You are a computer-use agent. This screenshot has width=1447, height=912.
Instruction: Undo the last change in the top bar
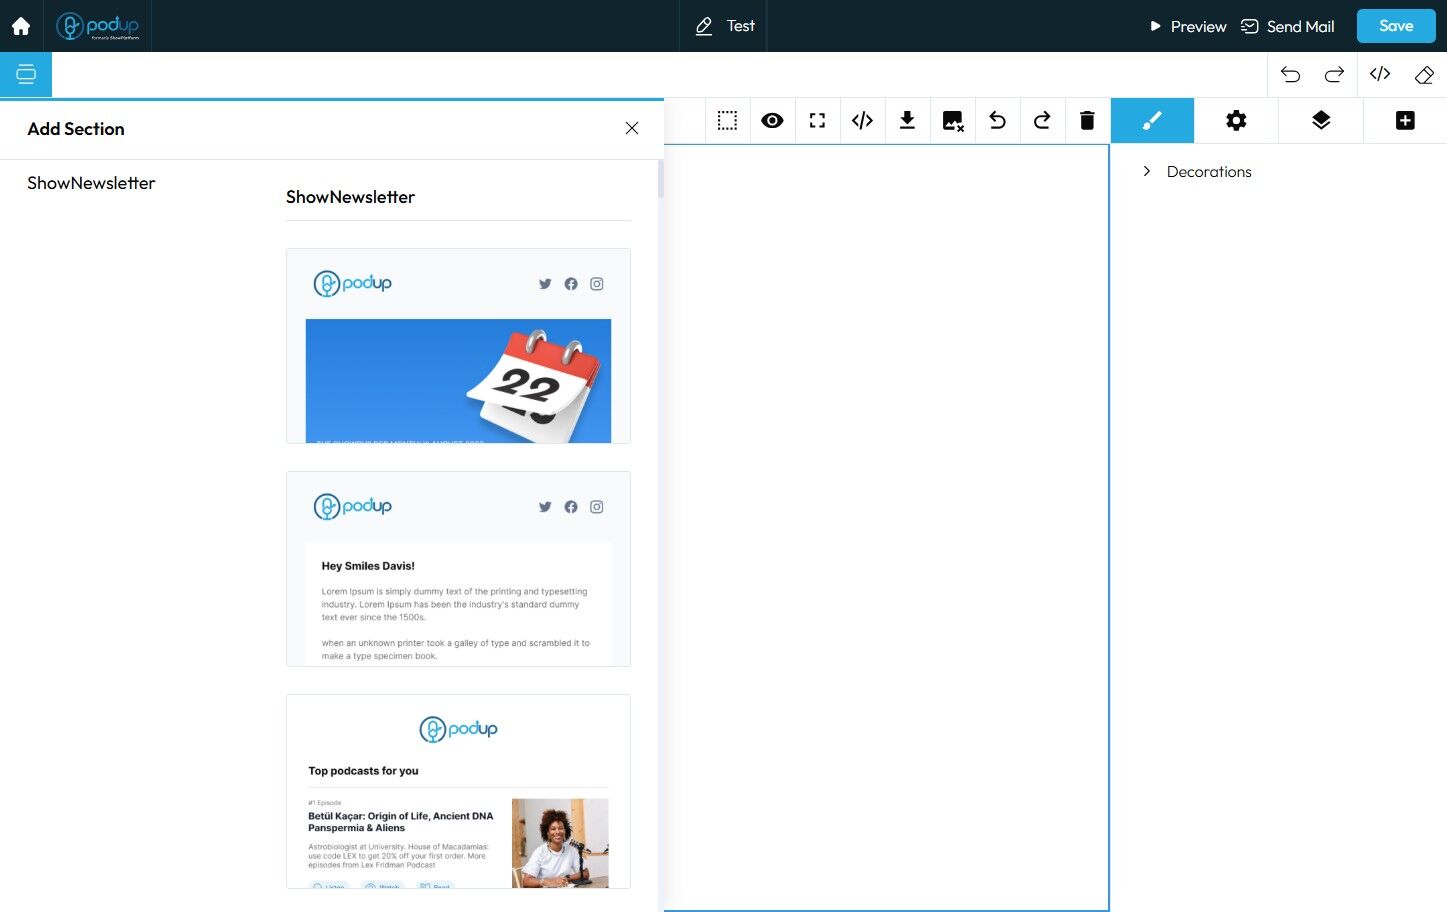click(x=1290, y=74)
